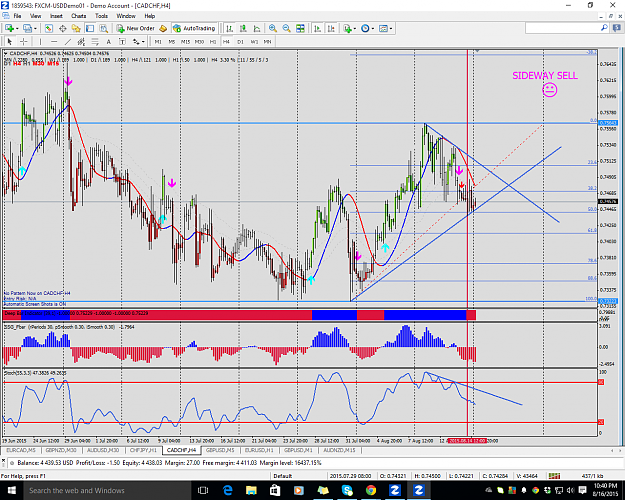Select Draw Trendline tool
This screenshot has height=500, width=625.
(x=68, y=41)
